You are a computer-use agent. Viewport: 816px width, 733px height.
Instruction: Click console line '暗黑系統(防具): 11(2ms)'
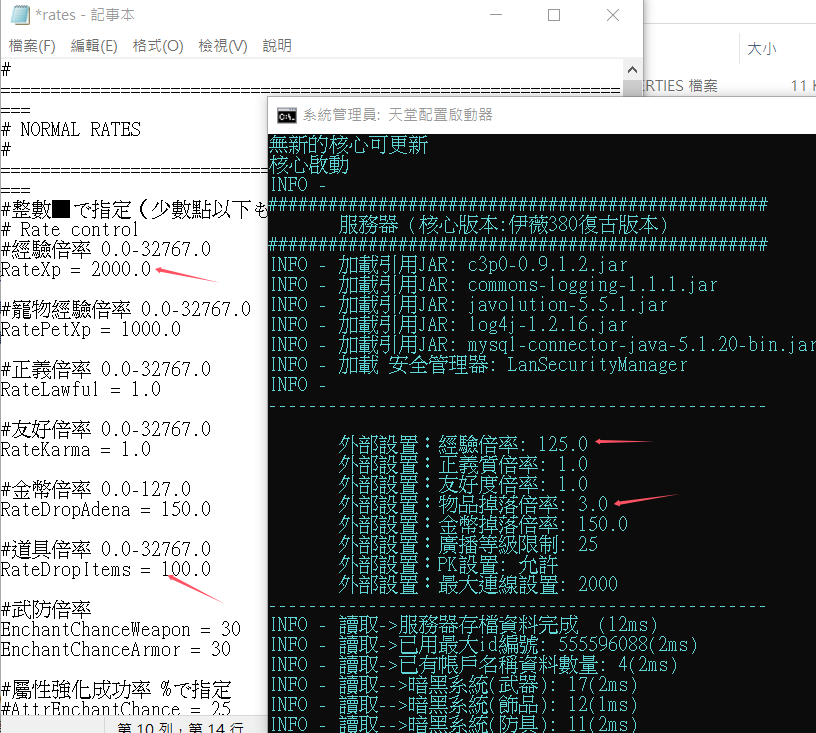click(523, 724)
